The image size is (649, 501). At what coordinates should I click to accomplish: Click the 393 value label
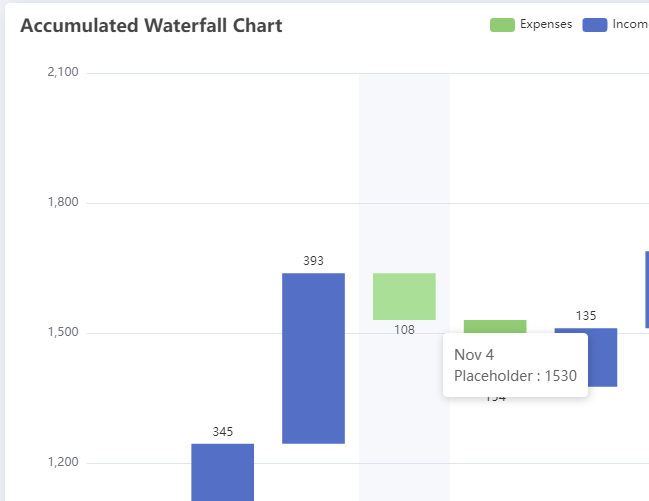(x=313, y=261)
